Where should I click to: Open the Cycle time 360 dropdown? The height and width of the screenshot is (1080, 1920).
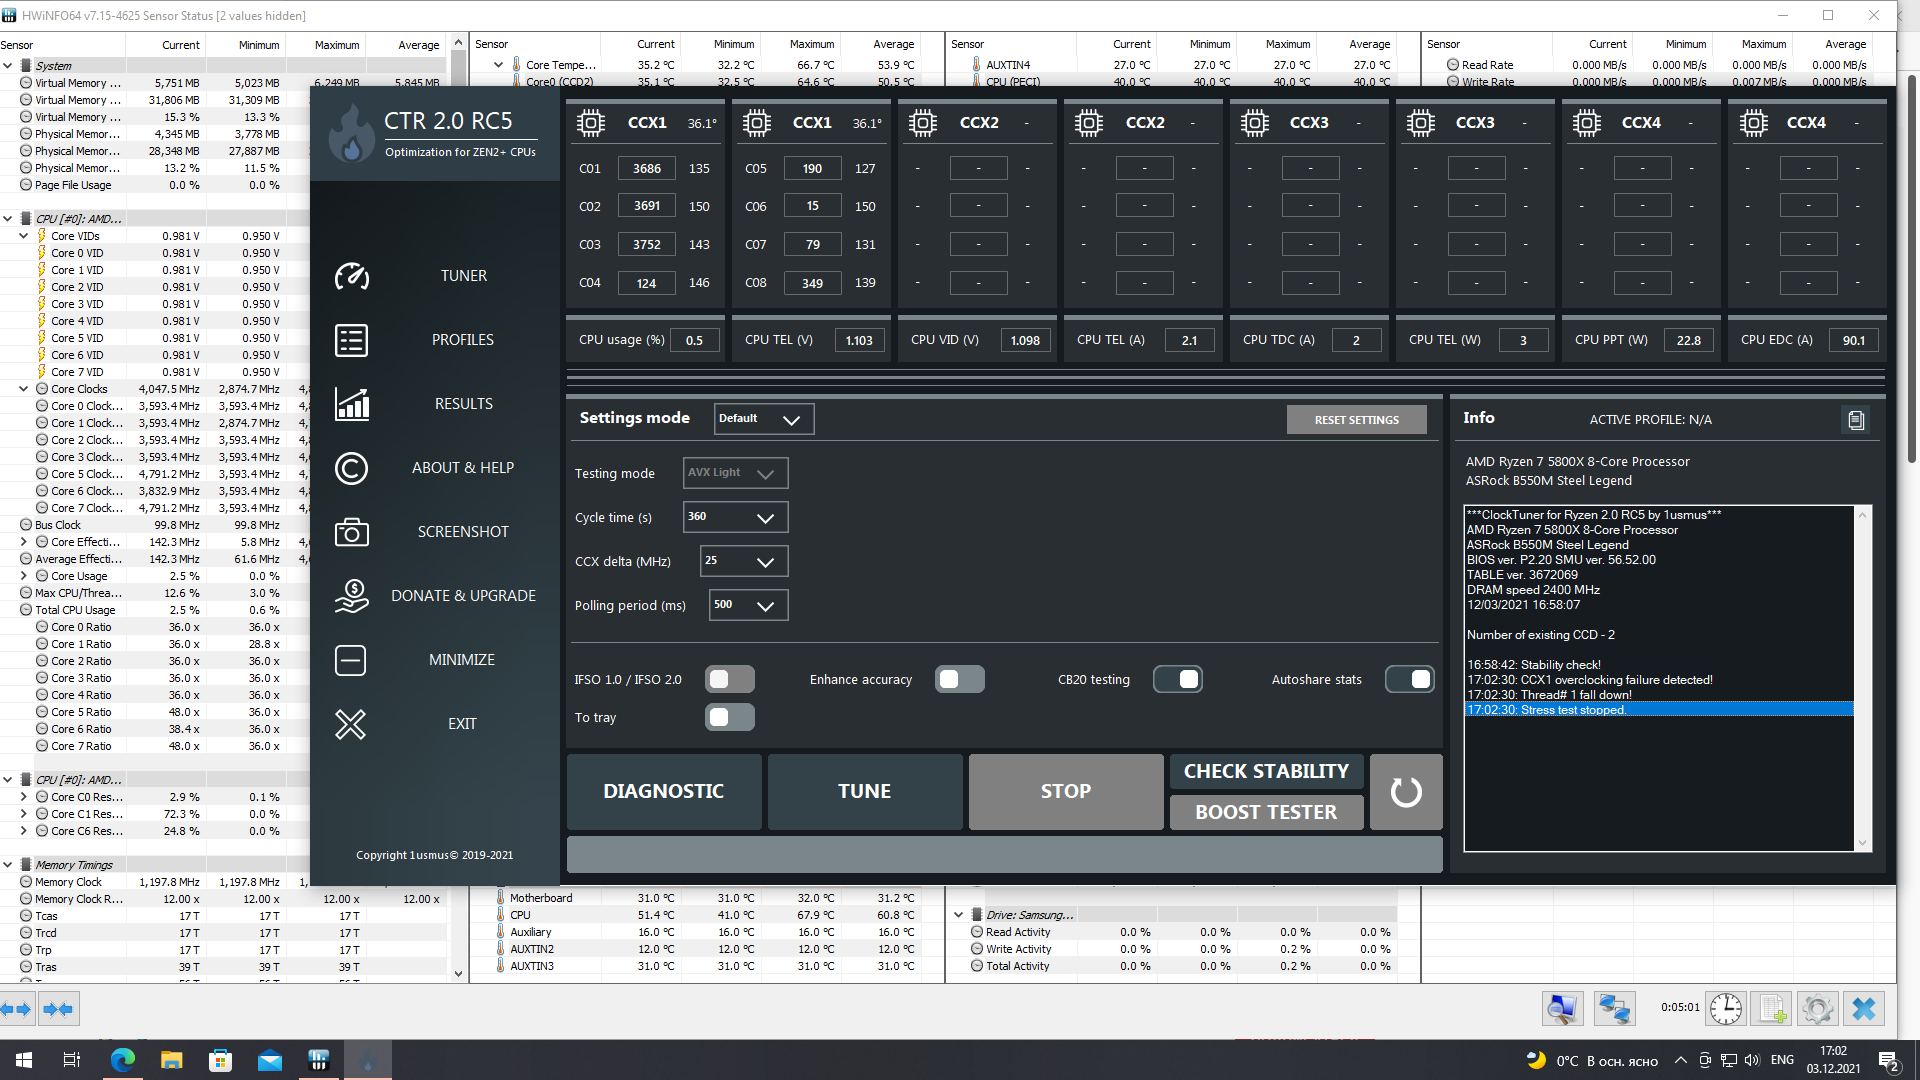click(x=736, y=517)
